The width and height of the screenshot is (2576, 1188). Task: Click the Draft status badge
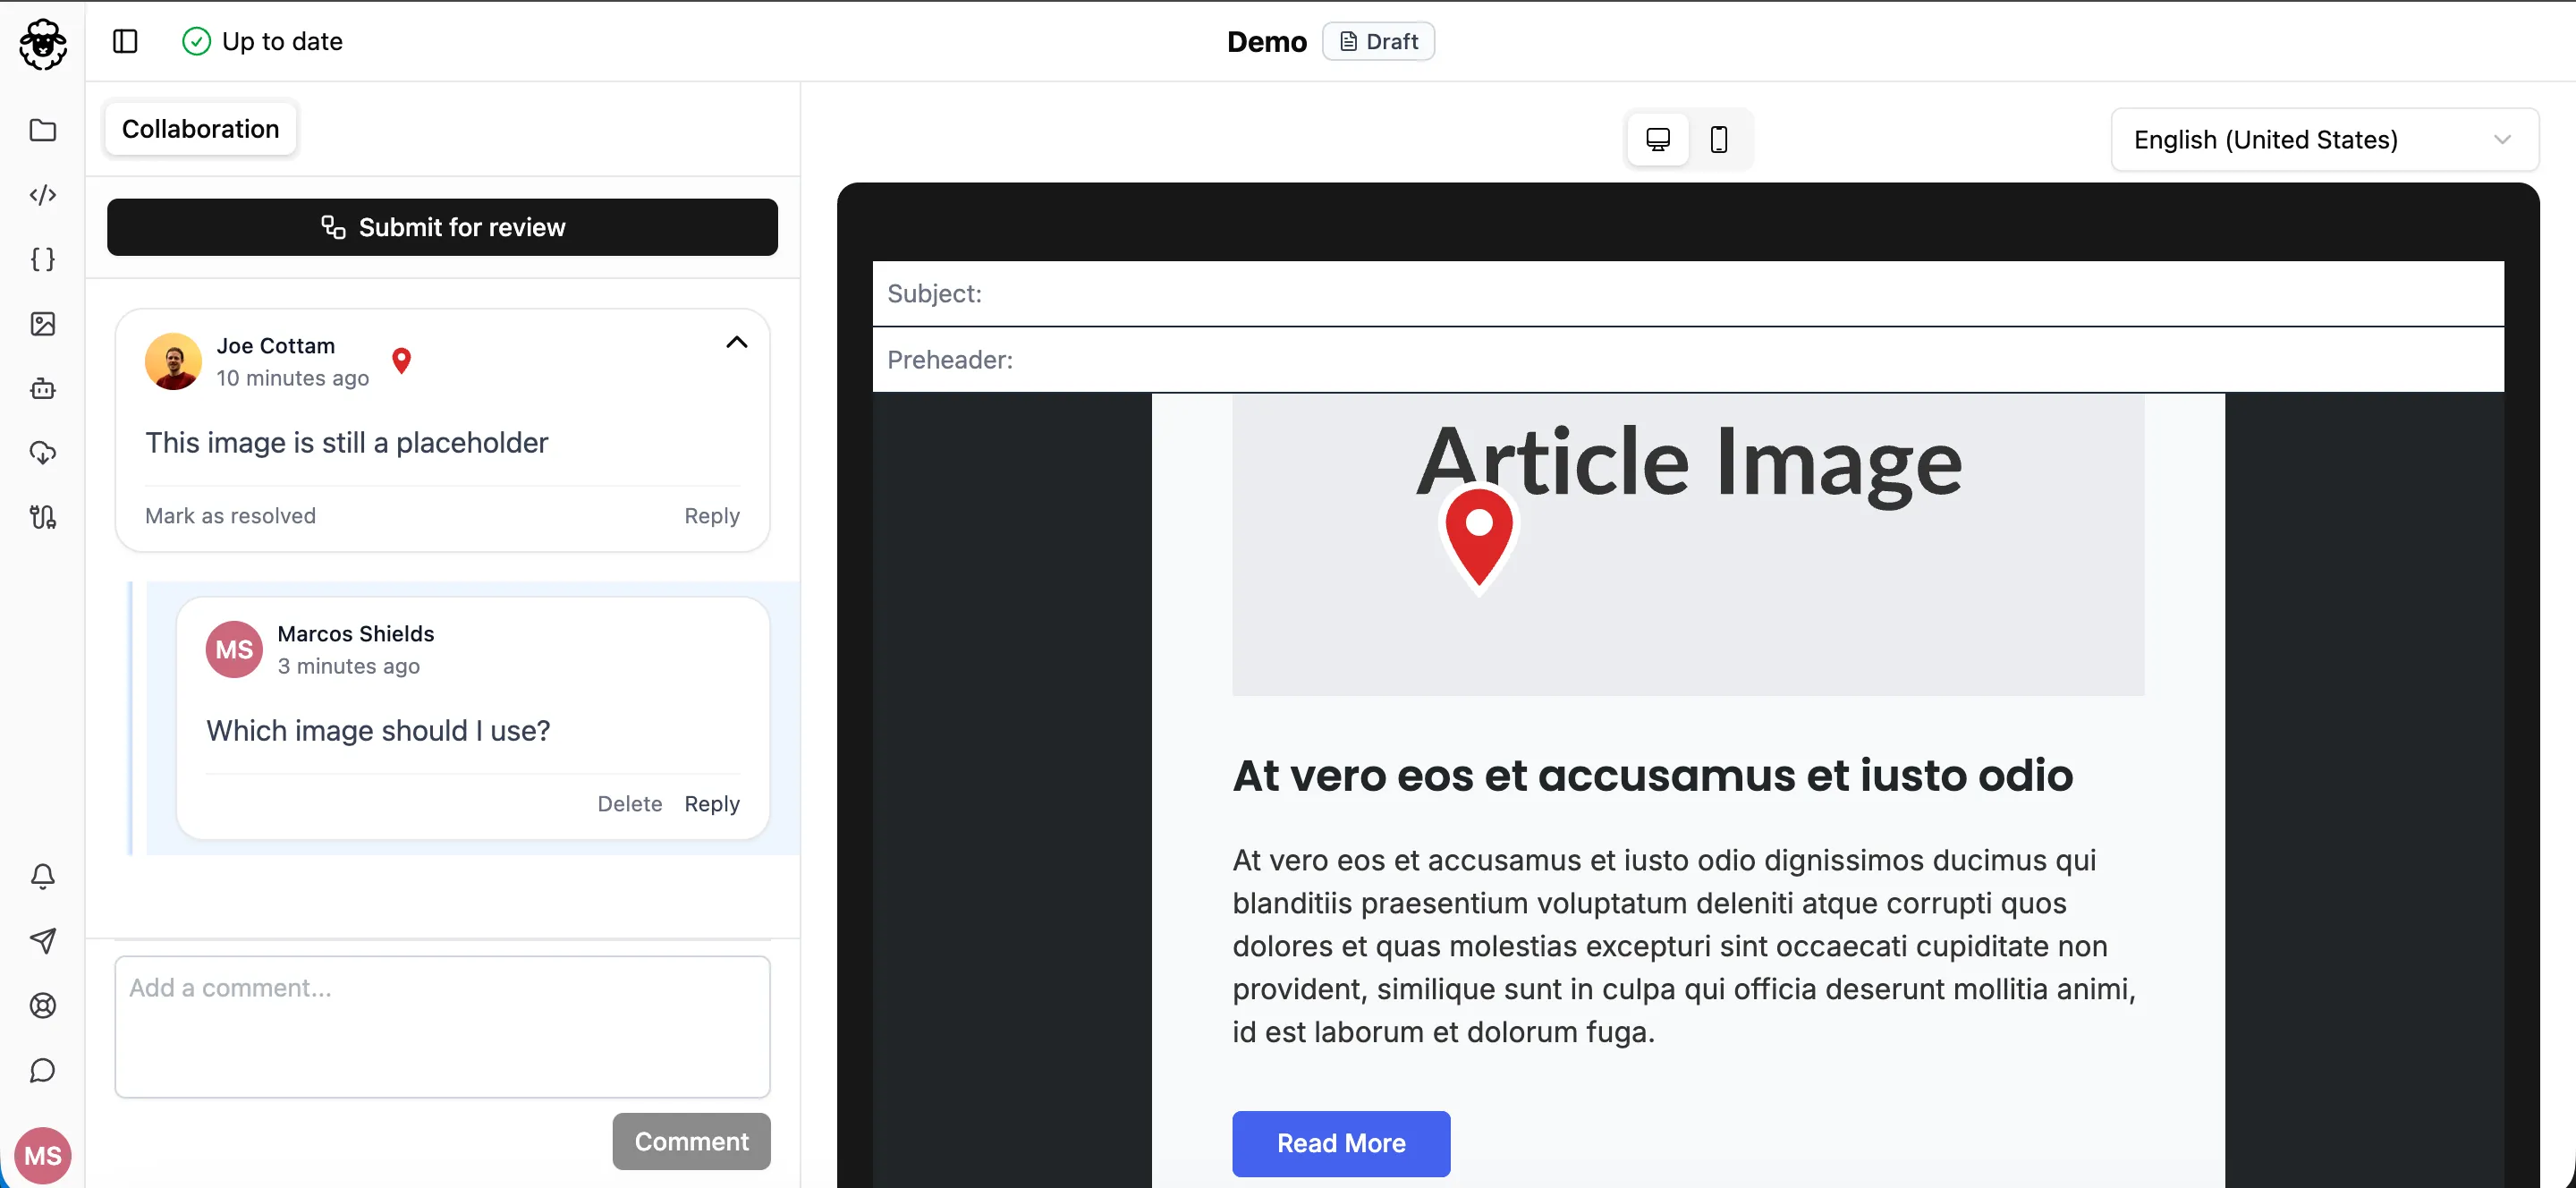point(1378,41)
